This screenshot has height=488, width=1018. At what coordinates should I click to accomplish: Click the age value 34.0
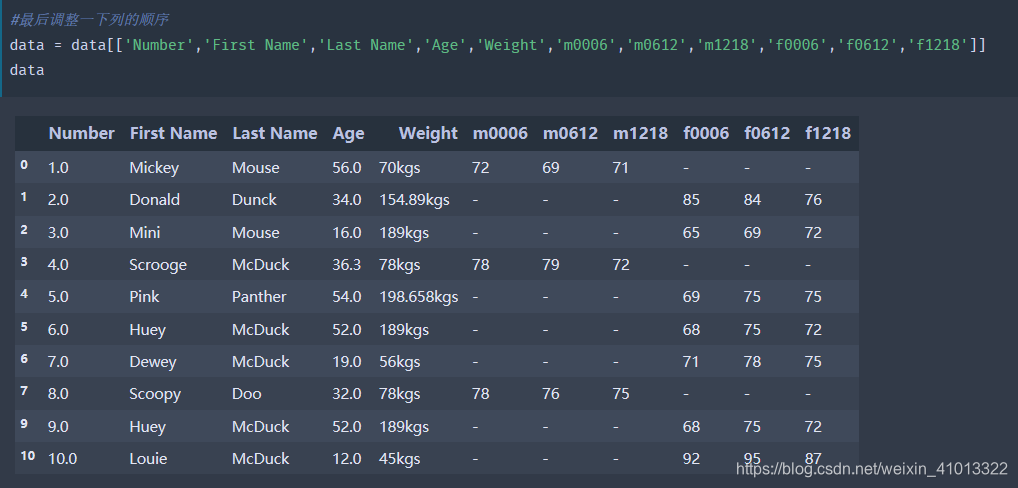347,200
